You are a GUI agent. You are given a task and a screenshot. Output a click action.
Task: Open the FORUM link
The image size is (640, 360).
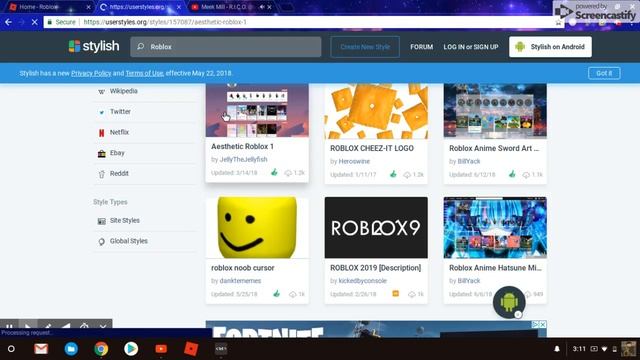point(421,47)
